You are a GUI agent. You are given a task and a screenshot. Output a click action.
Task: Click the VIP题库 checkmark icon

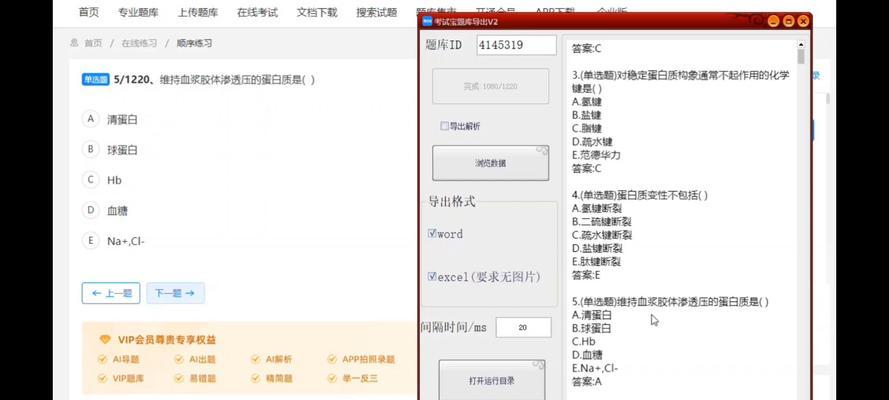[x=103, y=378]
